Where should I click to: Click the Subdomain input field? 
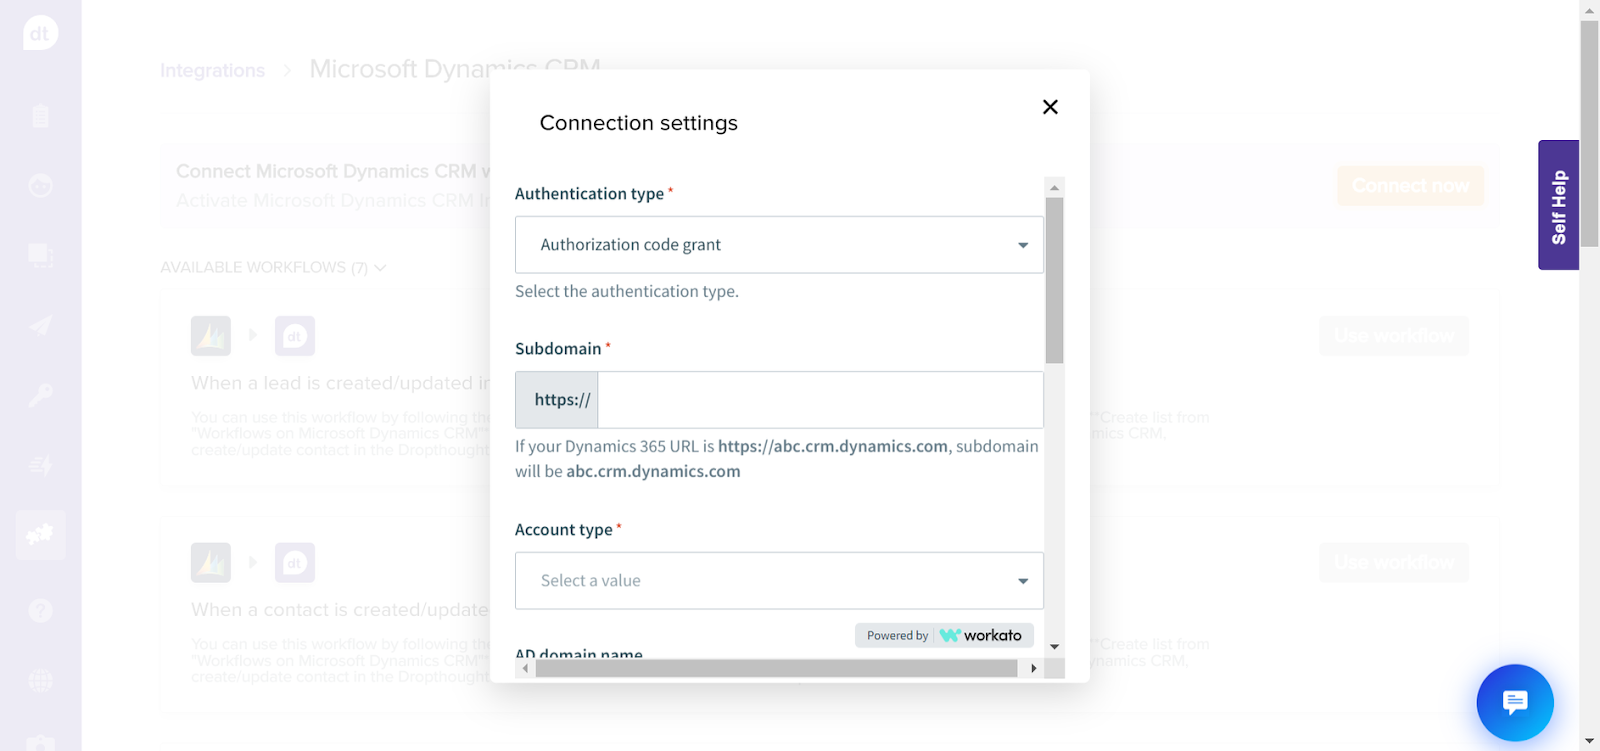point(820,400)
